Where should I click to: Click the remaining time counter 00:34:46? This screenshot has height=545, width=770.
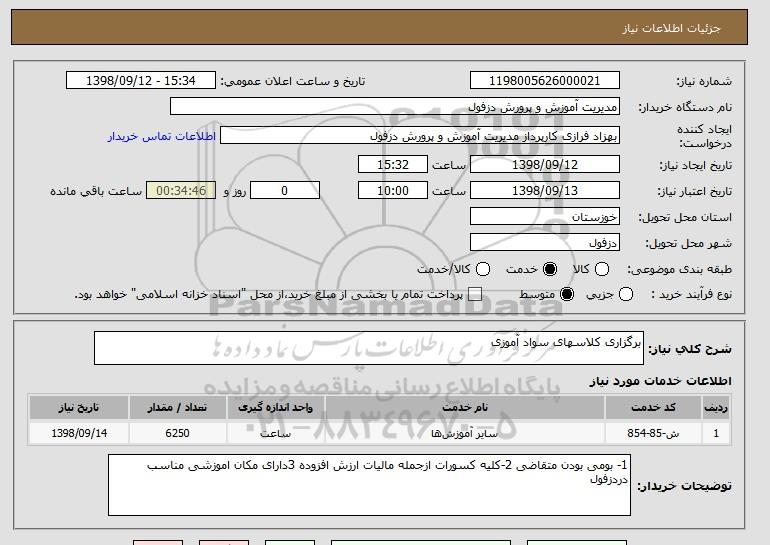pos(181,191)
